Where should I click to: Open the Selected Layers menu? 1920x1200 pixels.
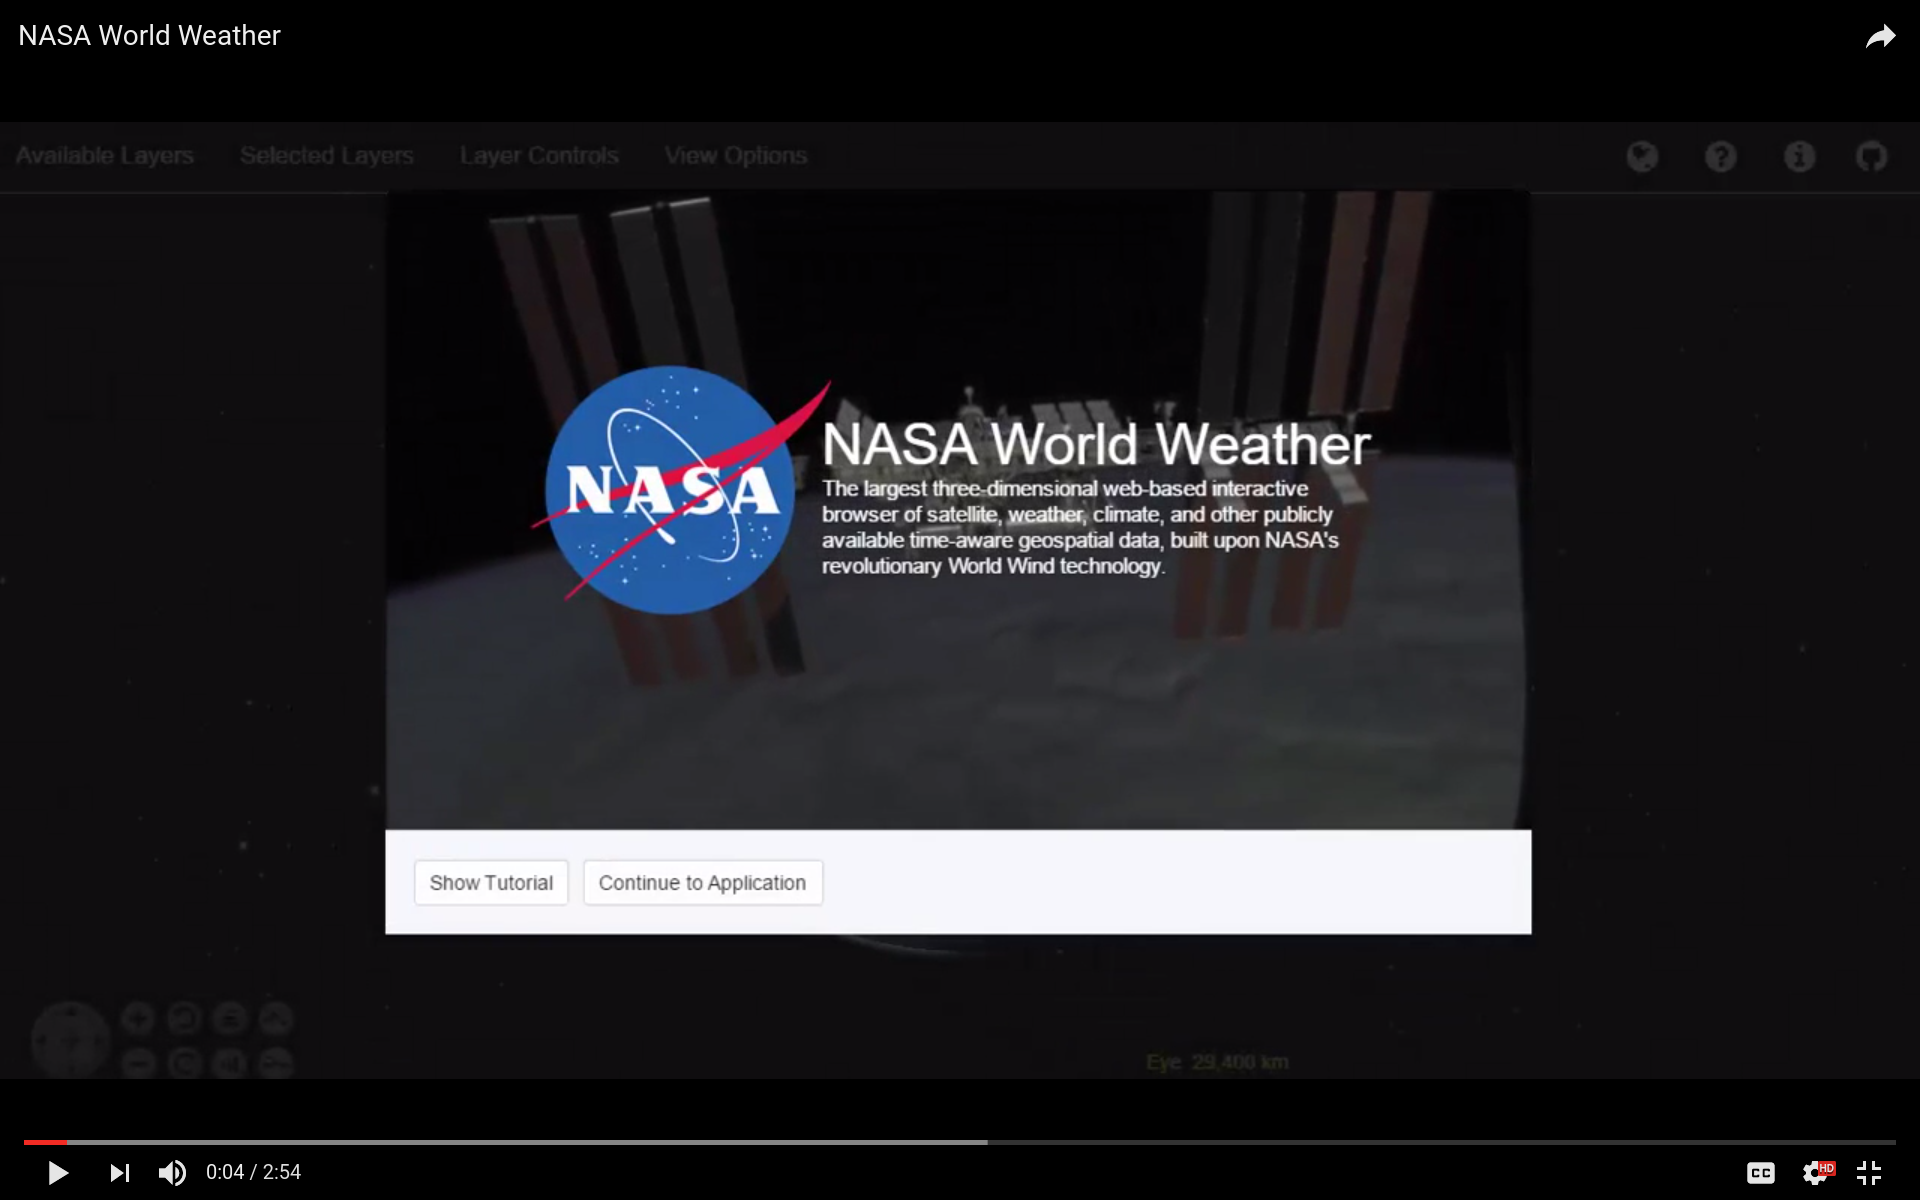[x=326, y=156]
